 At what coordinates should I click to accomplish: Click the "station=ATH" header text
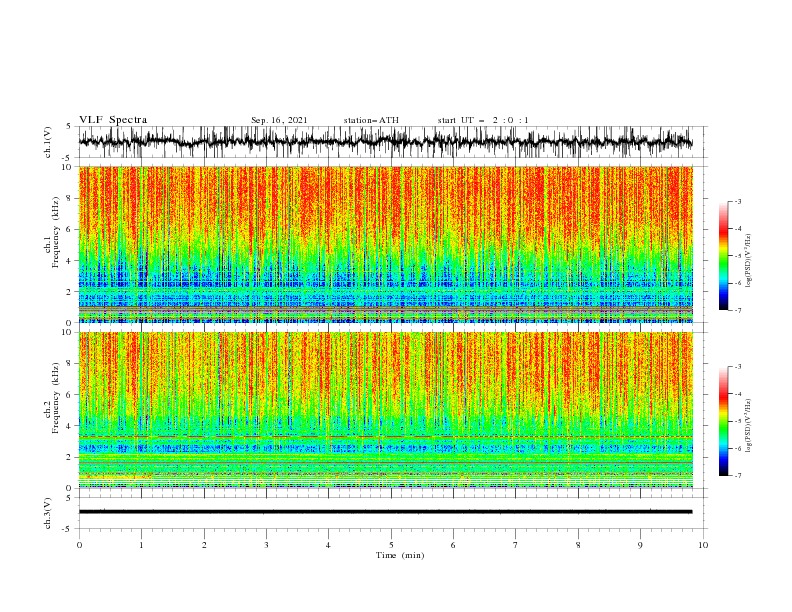point(371,120)
